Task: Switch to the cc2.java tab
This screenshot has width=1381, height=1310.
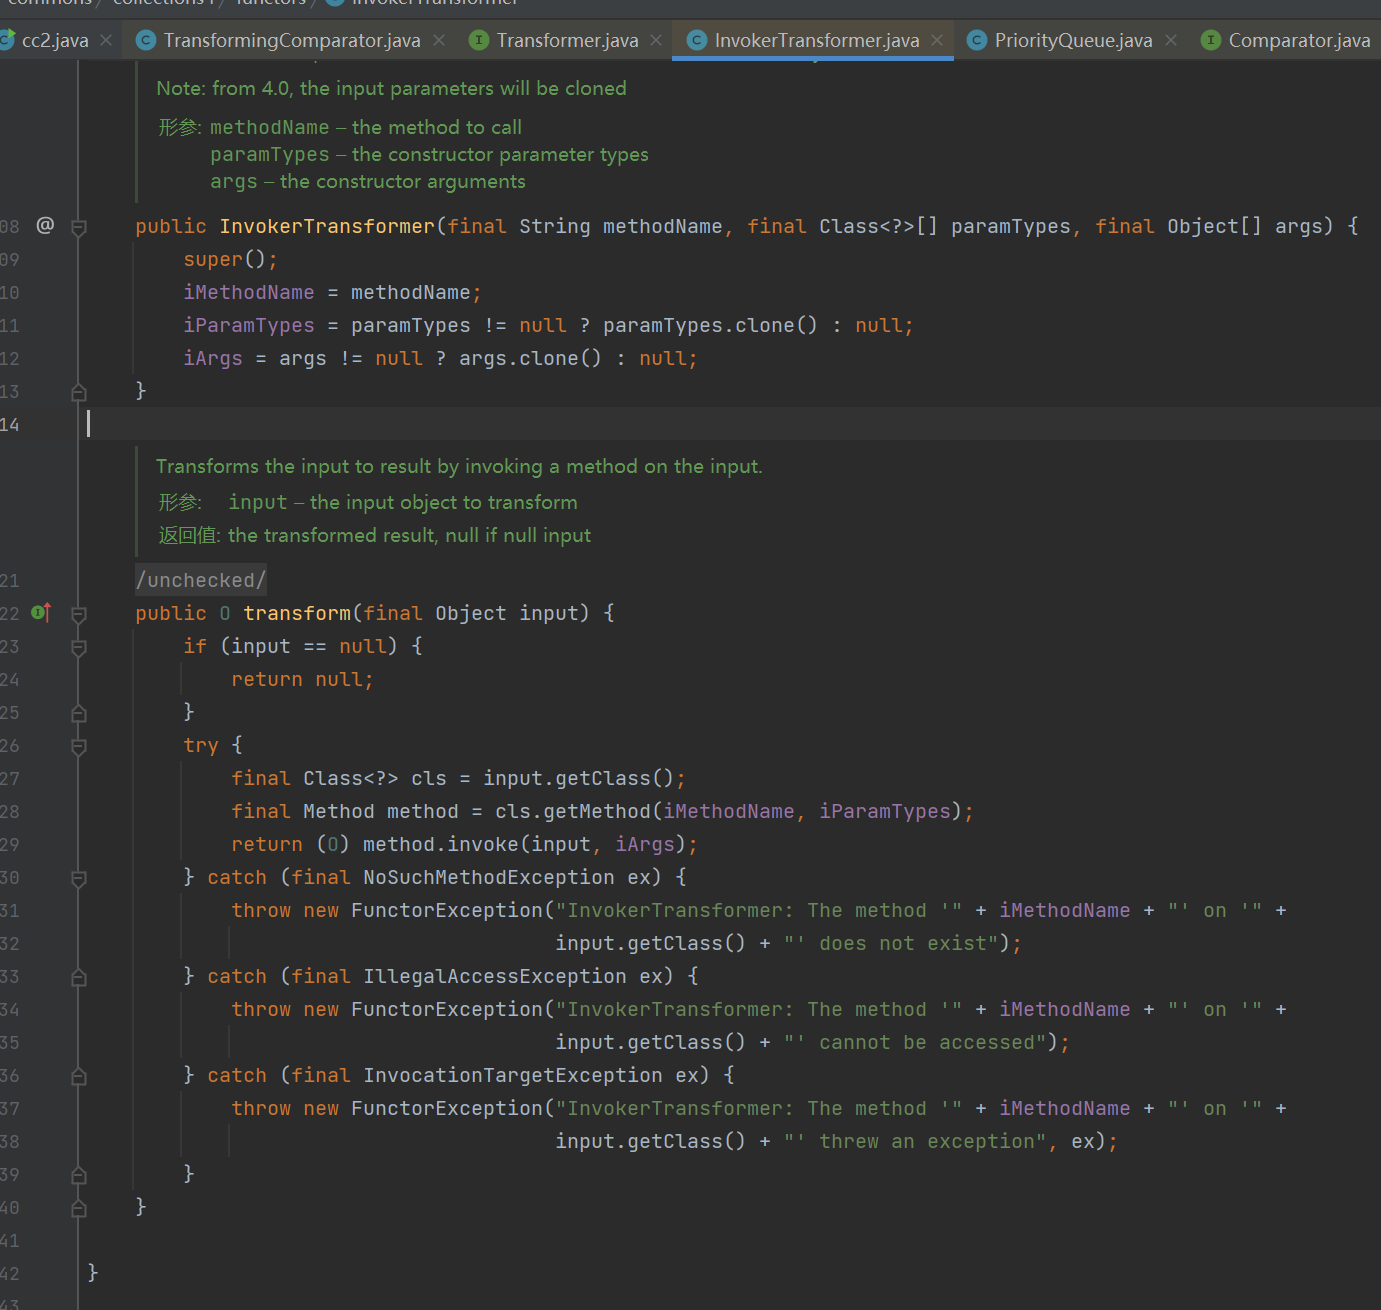Action: pos(54,40)
